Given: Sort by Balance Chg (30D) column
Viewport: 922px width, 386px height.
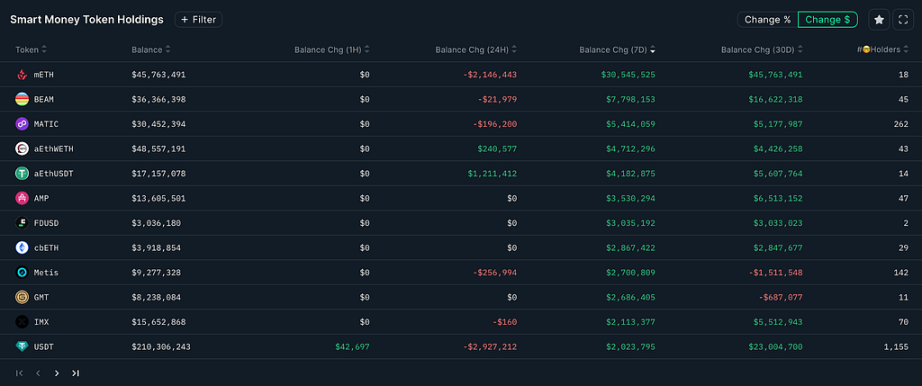Looking at the screenshot, I should pyautogui.click(x=761, y=50).
